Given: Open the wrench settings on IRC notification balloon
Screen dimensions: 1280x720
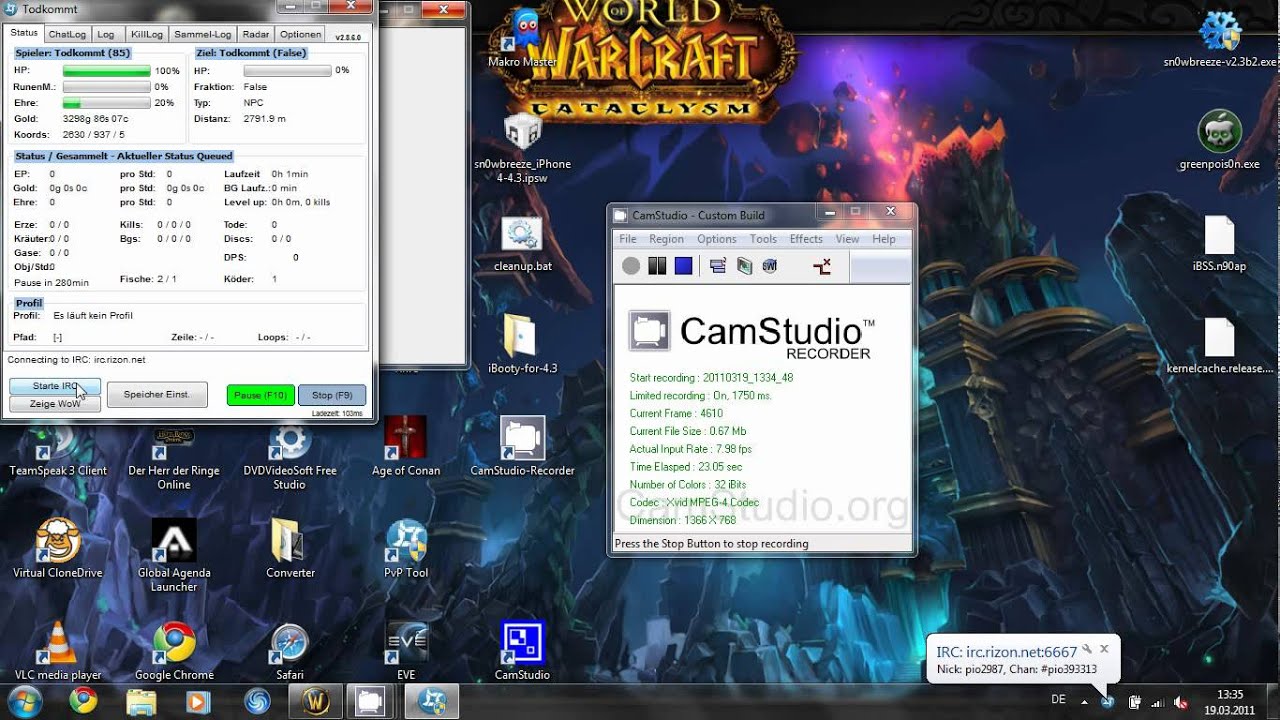Looking at the screenshot, I should [1087, 649].
